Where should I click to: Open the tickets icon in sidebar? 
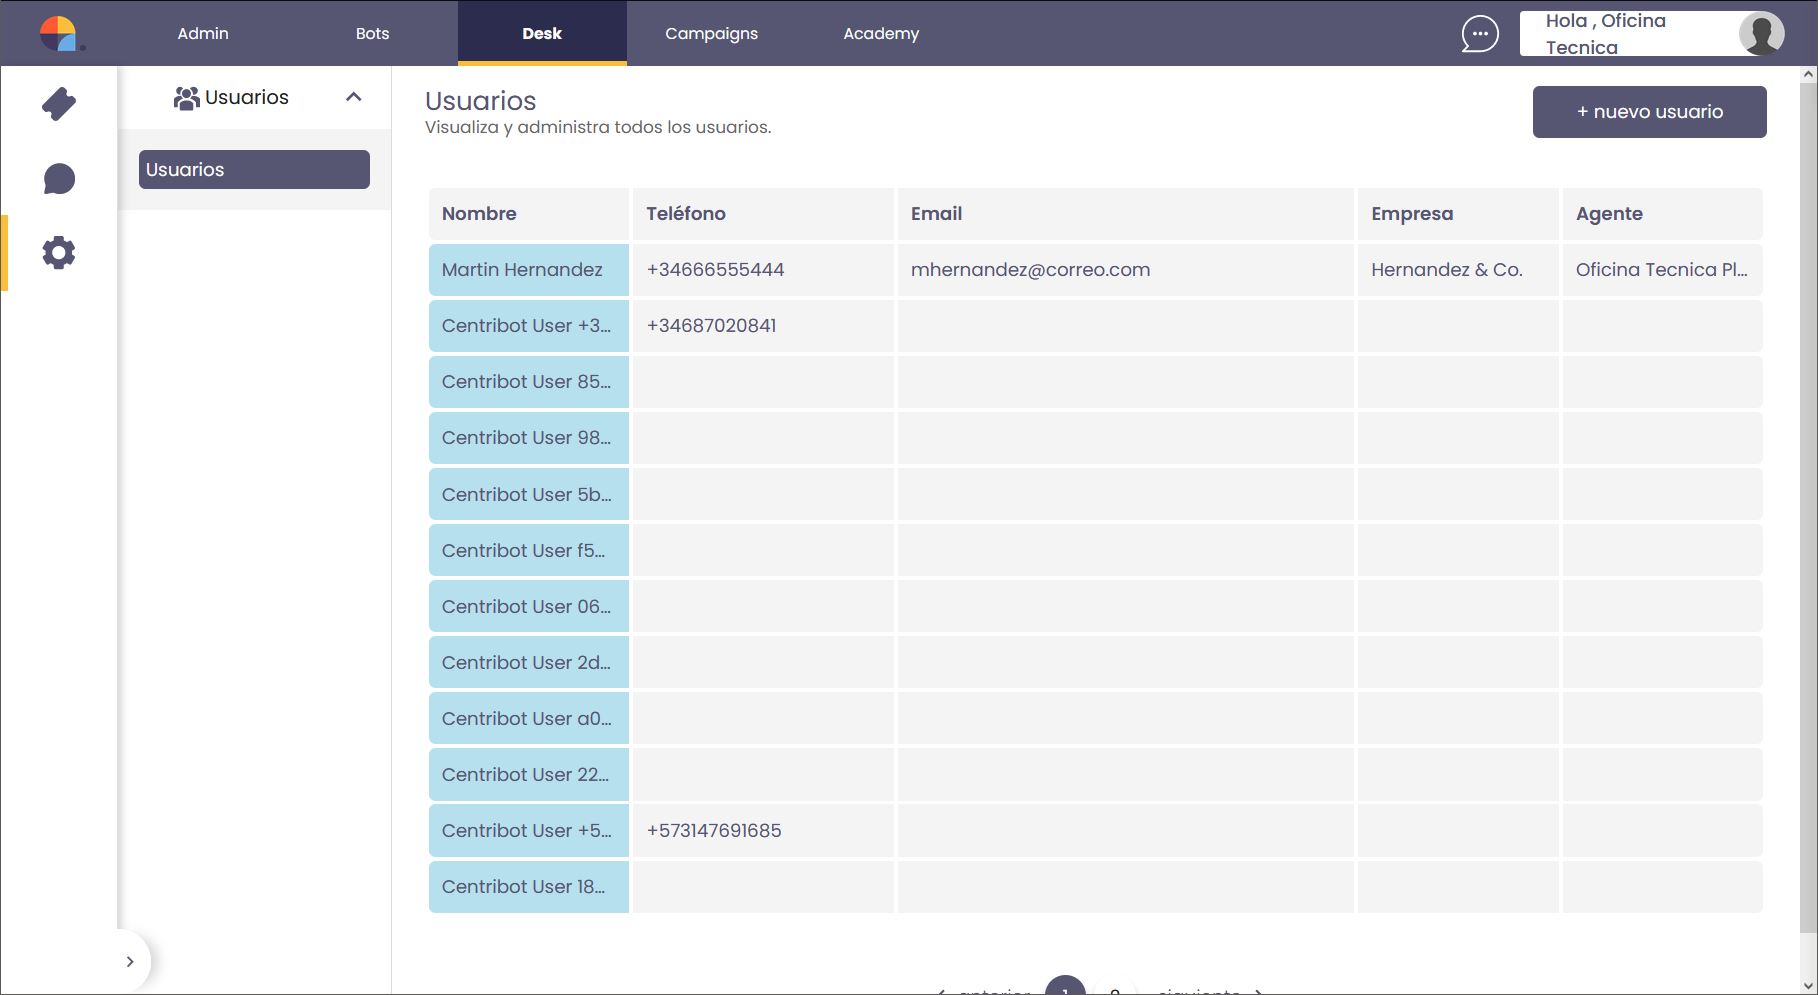59,104
